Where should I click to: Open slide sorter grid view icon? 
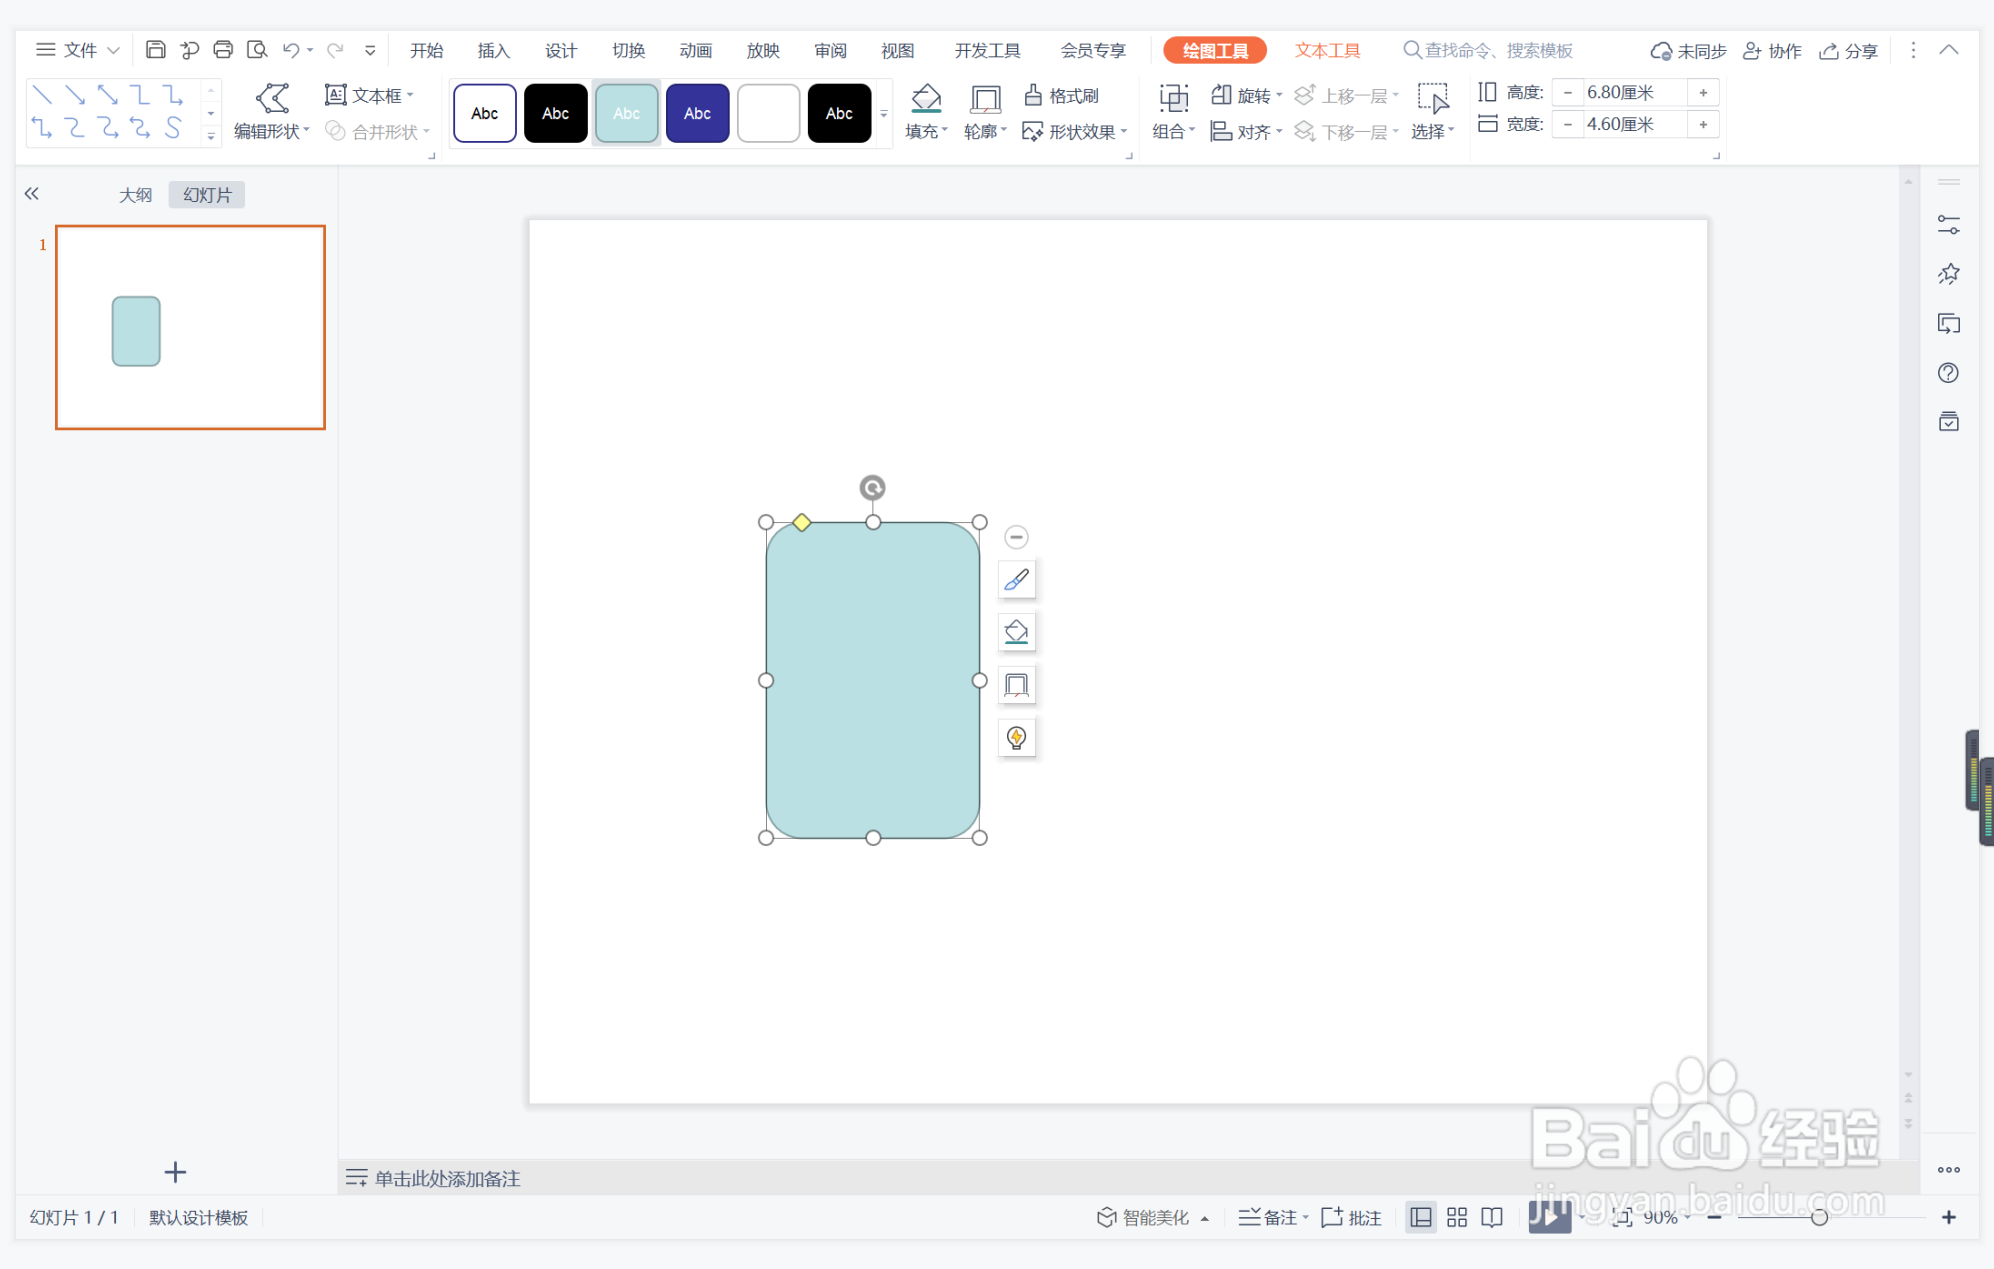tap(1456, 1217)
